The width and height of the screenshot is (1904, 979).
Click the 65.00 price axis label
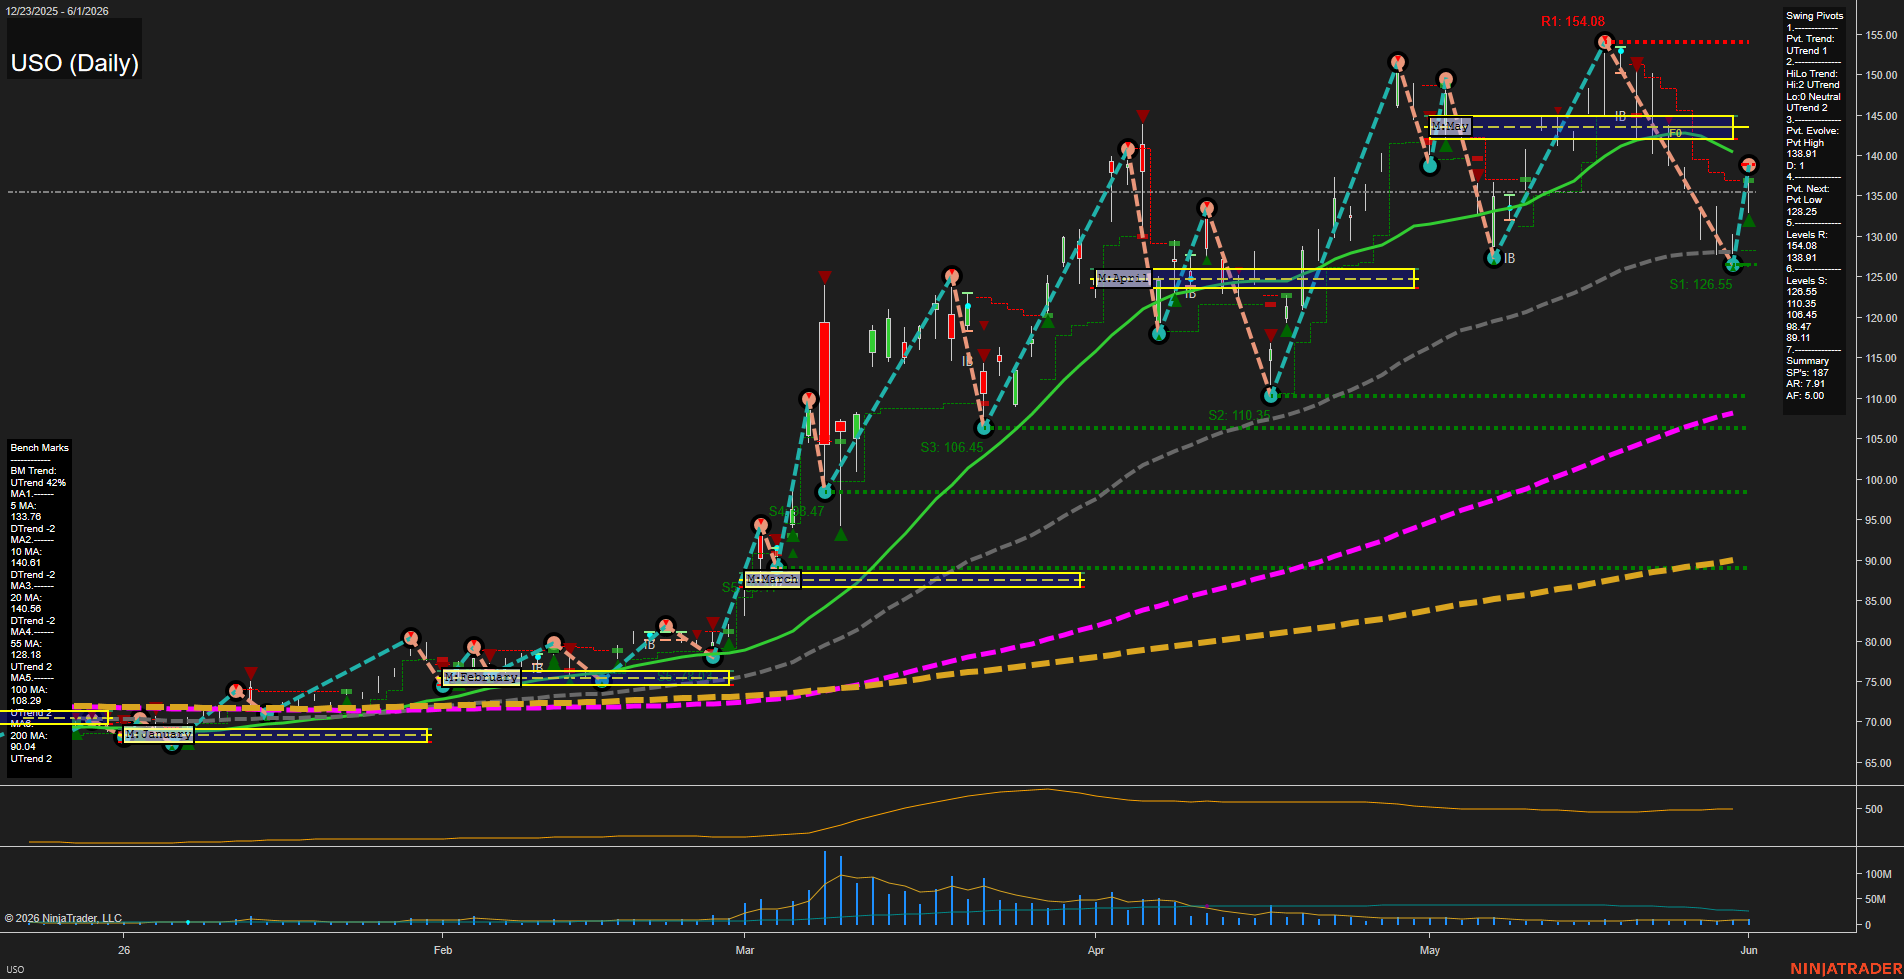(1878, 763)
